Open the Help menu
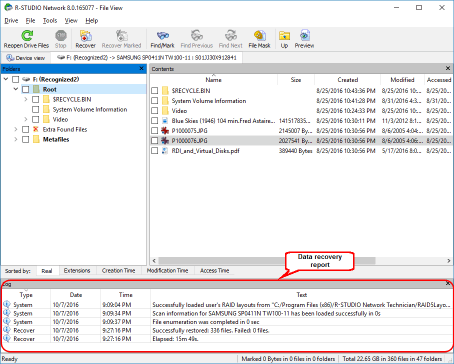This screenshot has width=454, height=364. point(92,21)
